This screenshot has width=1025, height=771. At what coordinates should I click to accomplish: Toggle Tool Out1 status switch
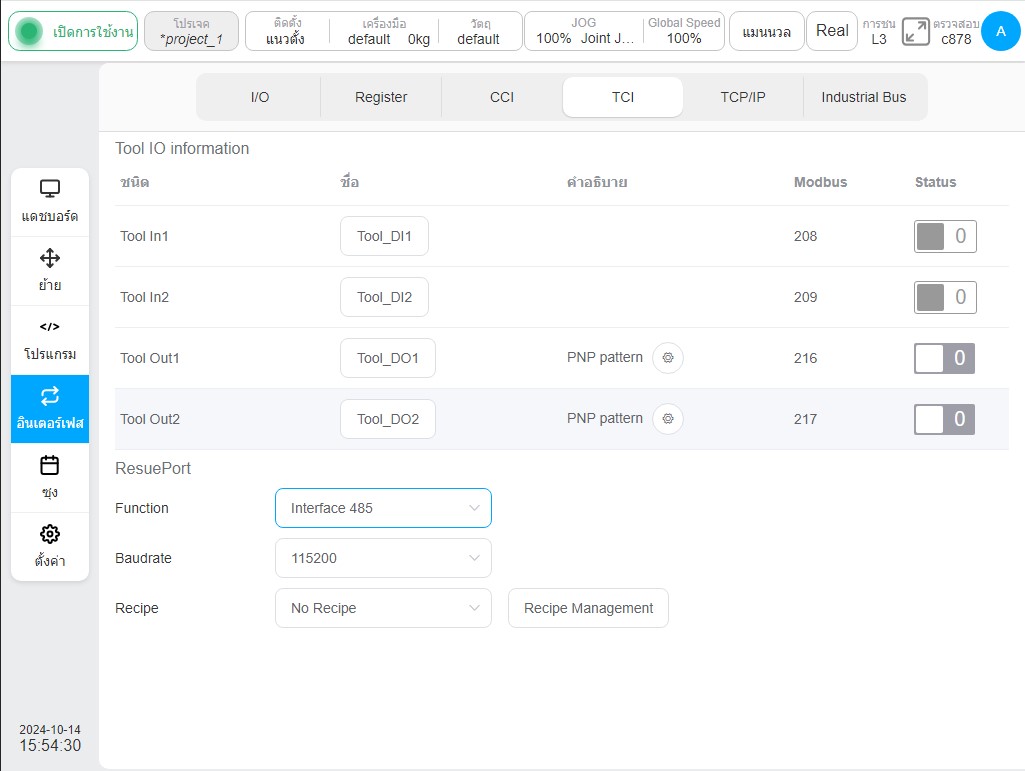coord(945,358)
